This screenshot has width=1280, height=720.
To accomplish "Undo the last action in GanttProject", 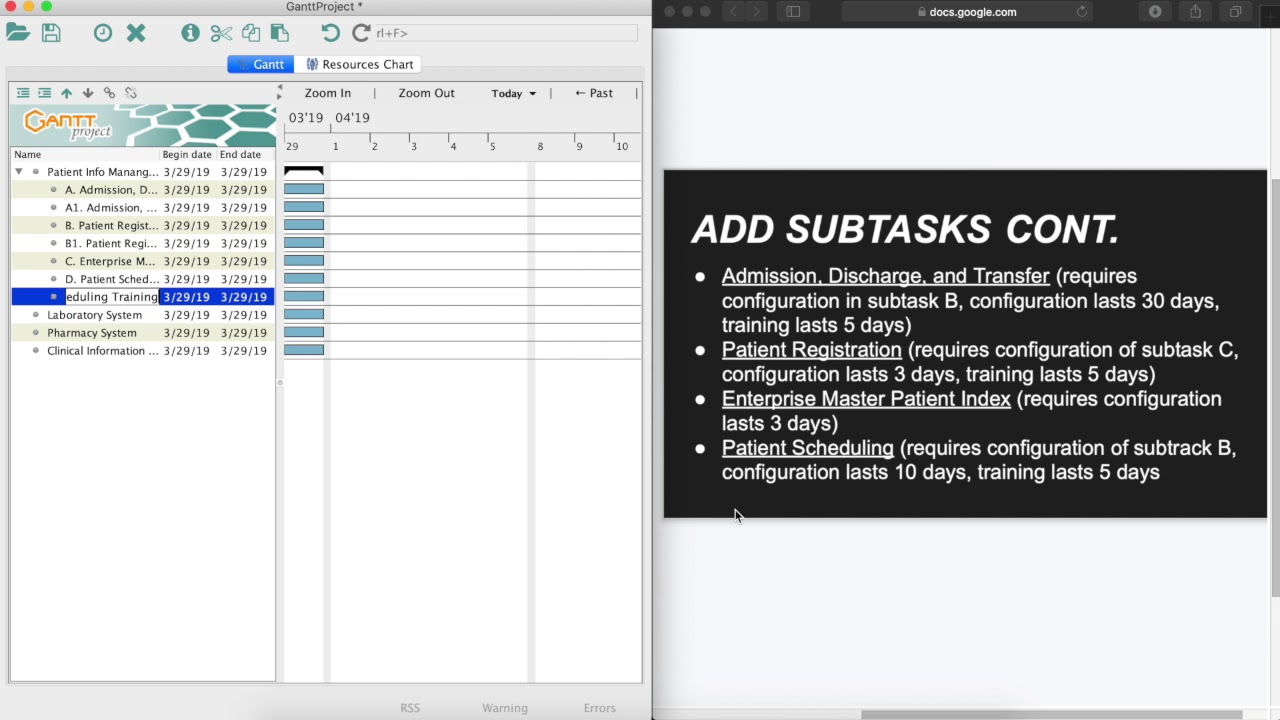I will point(331,33).
